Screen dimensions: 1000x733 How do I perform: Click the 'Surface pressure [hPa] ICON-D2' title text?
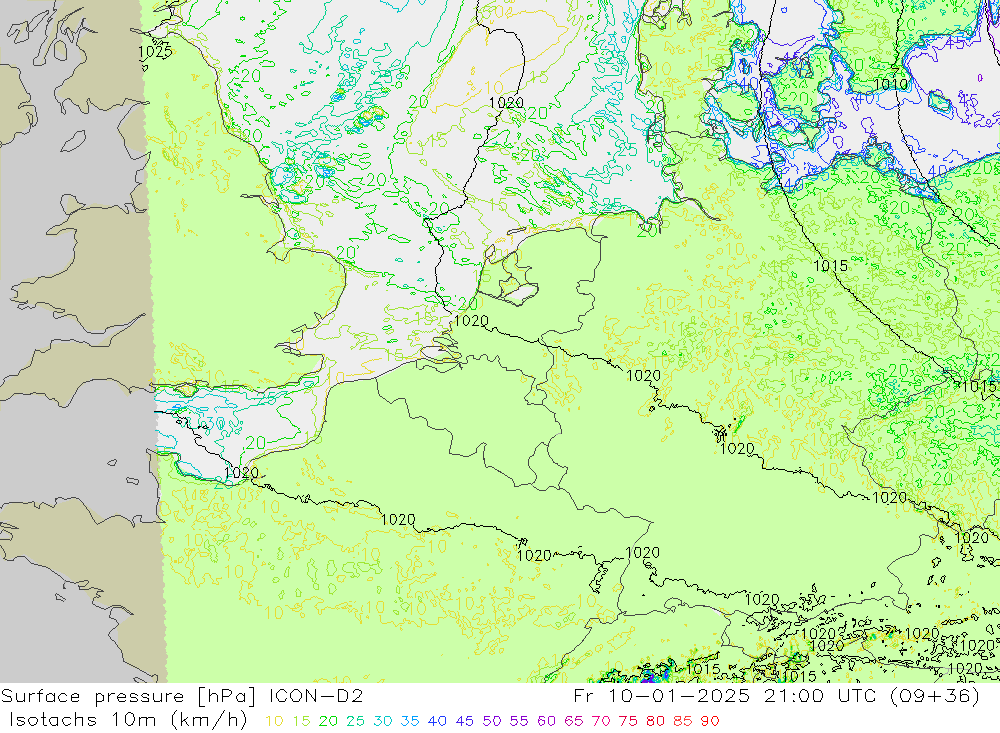182,696
